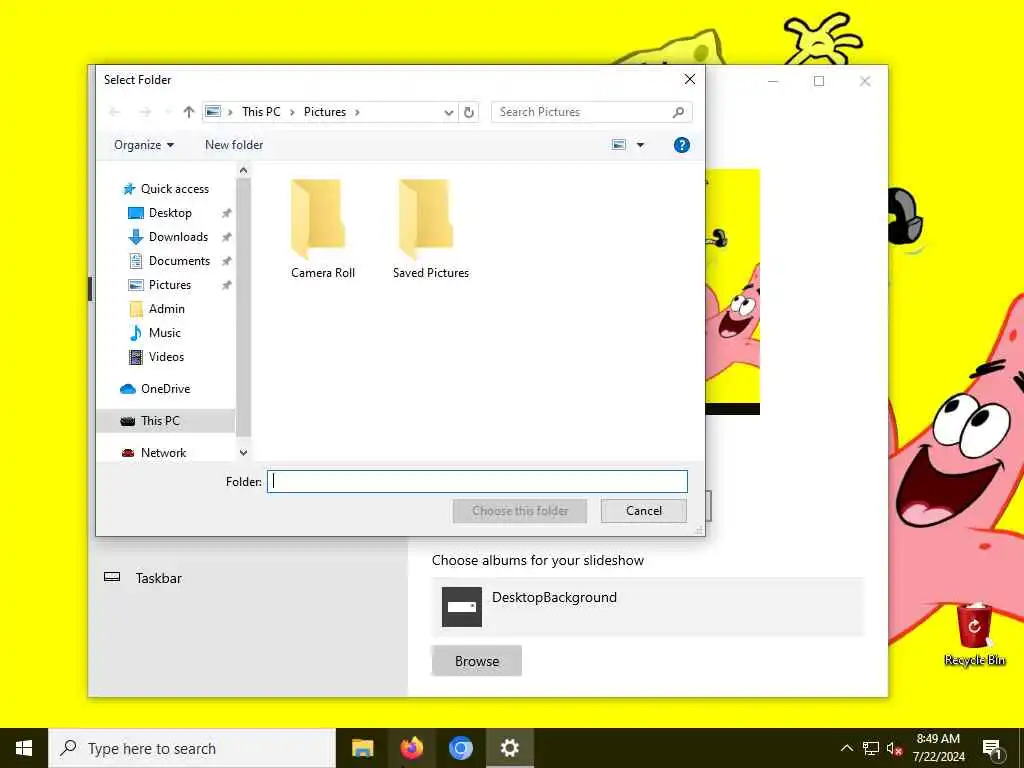Click the navigation pane scroll up arrow

(x=244, y=171)
